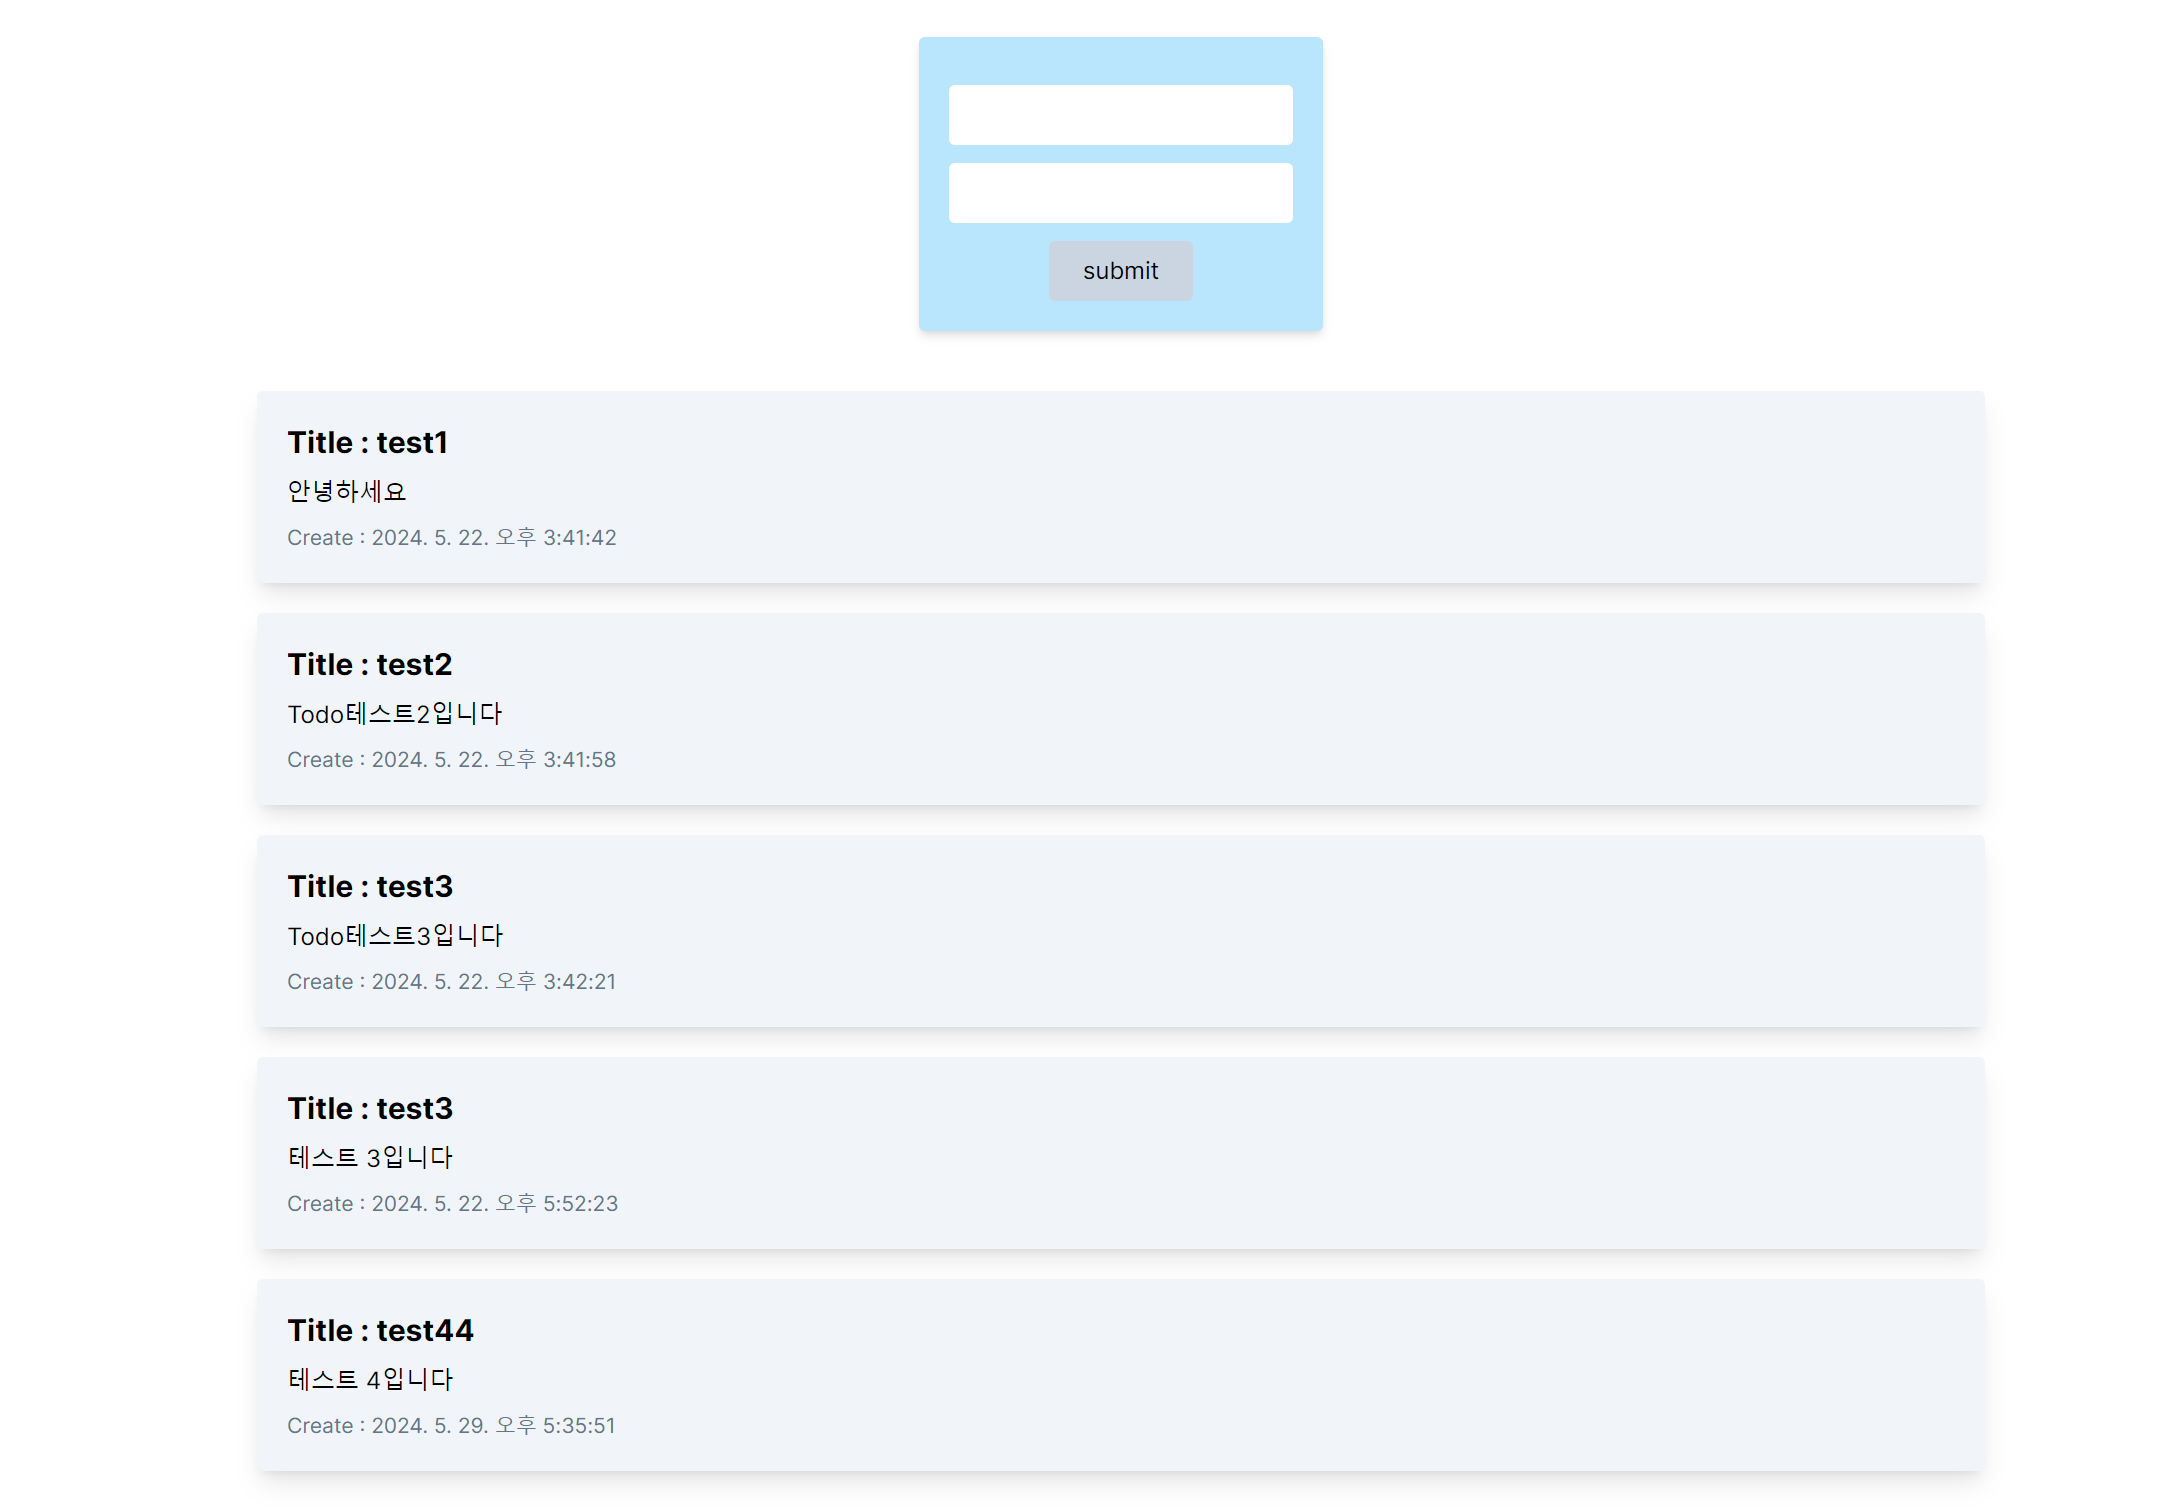Click the timestamp ending 3:42:21
This screenshot has width=2184, height=1506.
pos(451,982)
